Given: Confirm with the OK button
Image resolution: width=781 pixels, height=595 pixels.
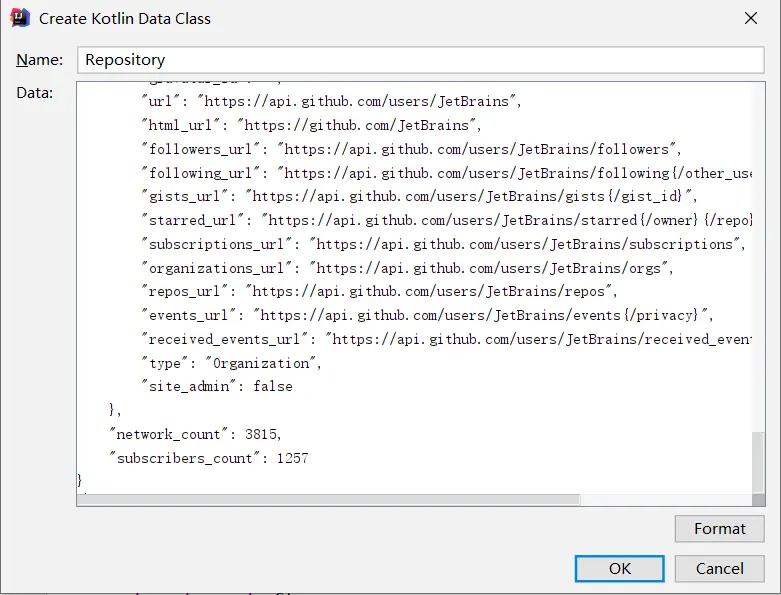Looking at the screenshot, I should click(620, 569).
